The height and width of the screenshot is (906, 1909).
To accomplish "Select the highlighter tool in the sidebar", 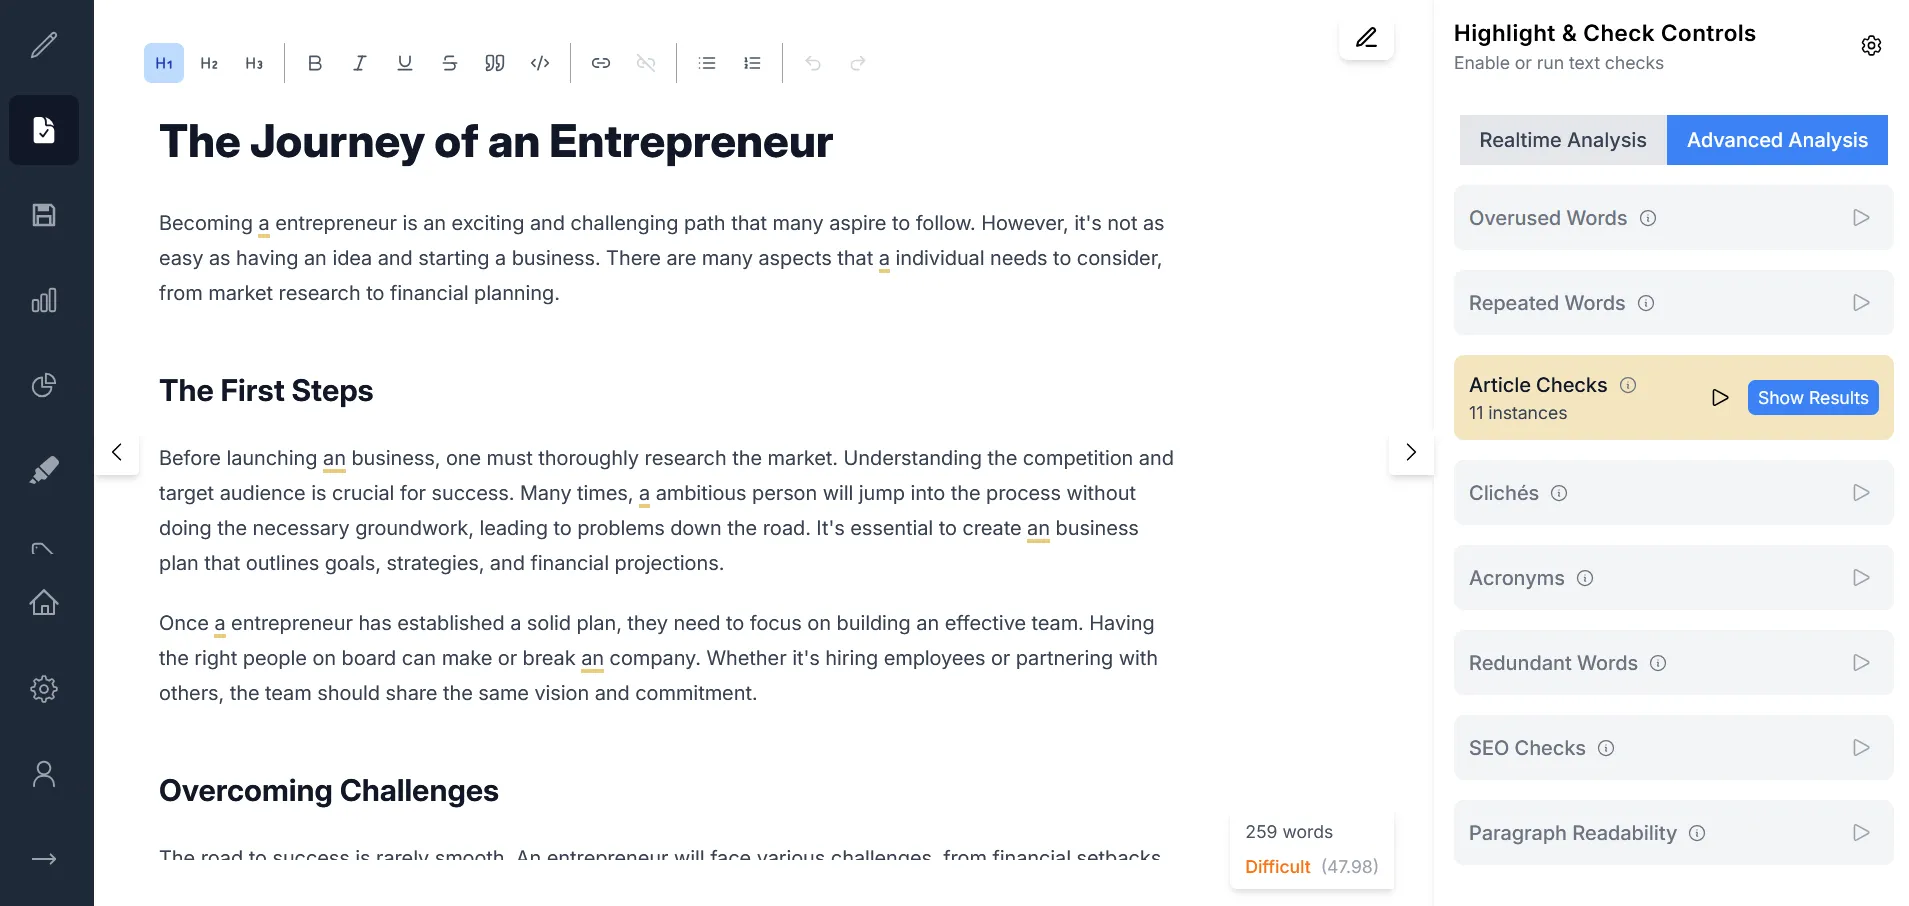I will (44, 470).
